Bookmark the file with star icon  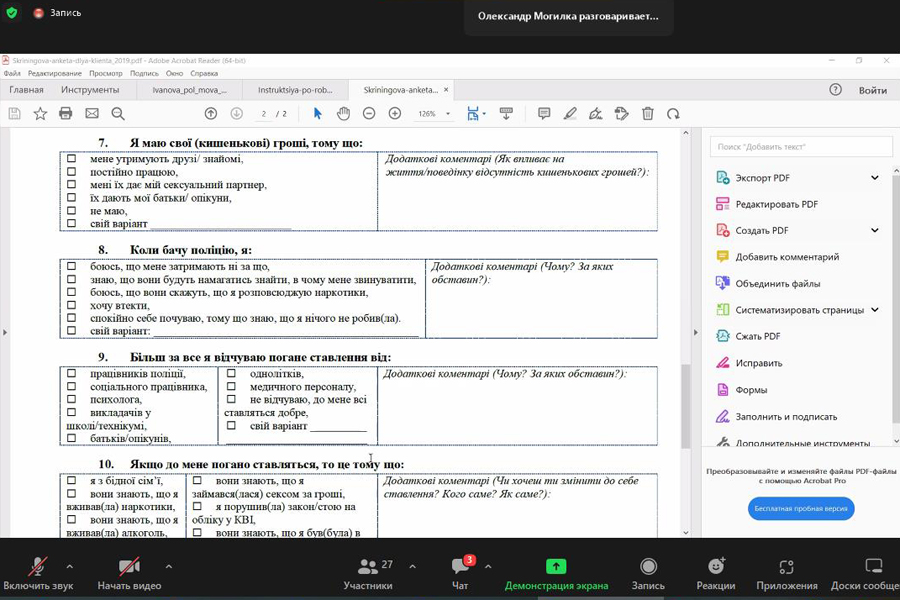[x=40, y=114]
